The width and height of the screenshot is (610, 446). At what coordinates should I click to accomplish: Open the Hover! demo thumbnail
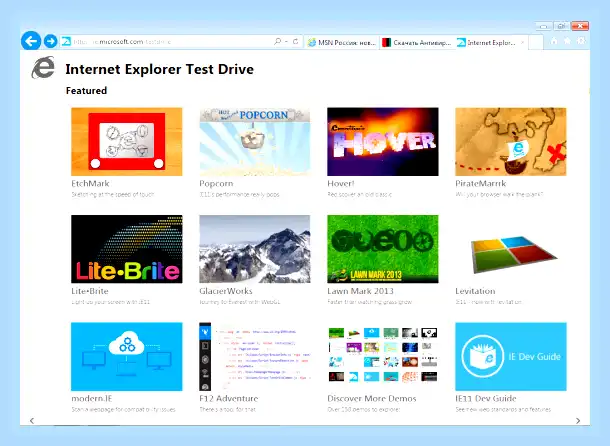coord(383,142)
